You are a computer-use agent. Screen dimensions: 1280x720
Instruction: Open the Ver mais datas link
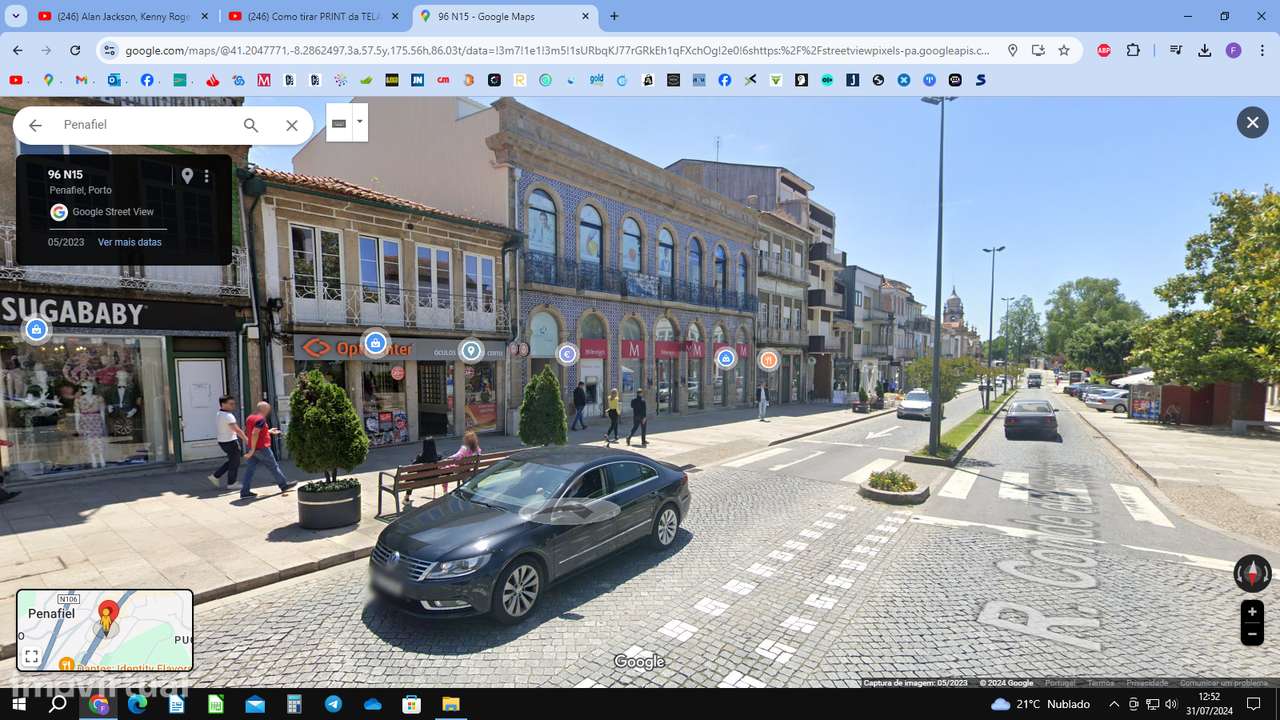[x=129, y=242]
